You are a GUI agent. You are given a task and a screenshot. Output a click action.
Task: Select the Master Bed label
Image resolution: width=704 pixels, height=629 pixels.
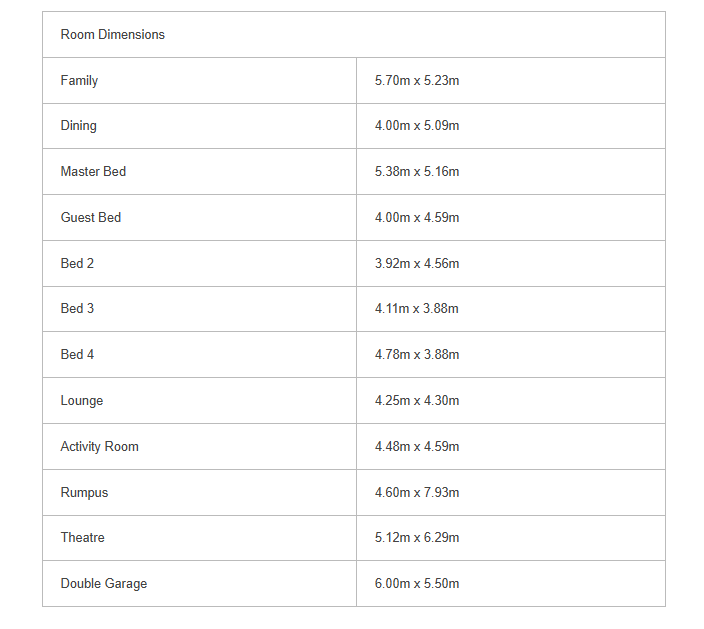click(x=93, y=172)
